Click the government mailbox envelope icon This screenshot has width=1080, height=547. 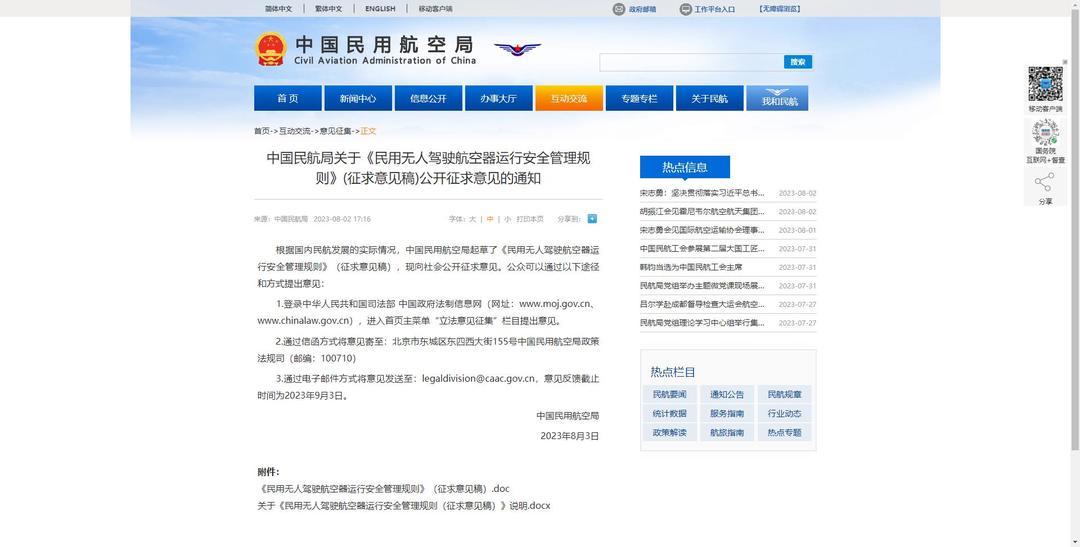(619, 9)
